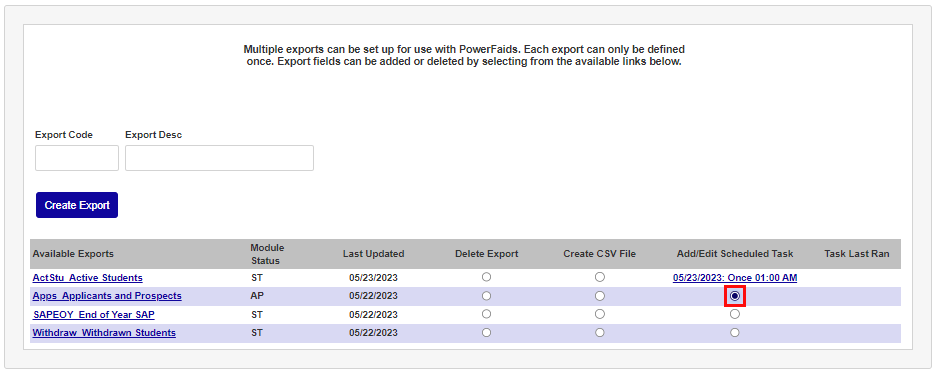The image size is (936, 381).
Task: Click the ST status in Withdraw row
Action: pos(256,333)
